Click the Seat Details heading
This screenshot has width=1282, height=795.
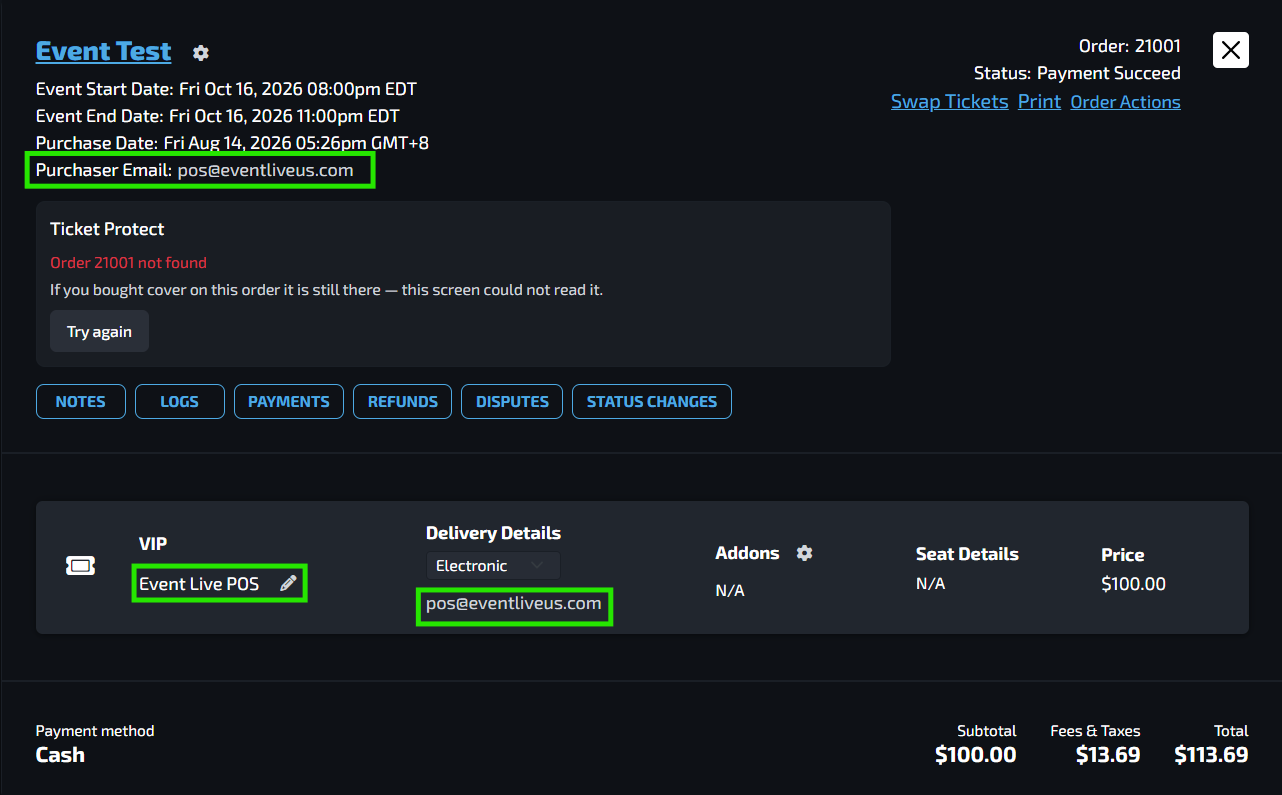[967, 554]
